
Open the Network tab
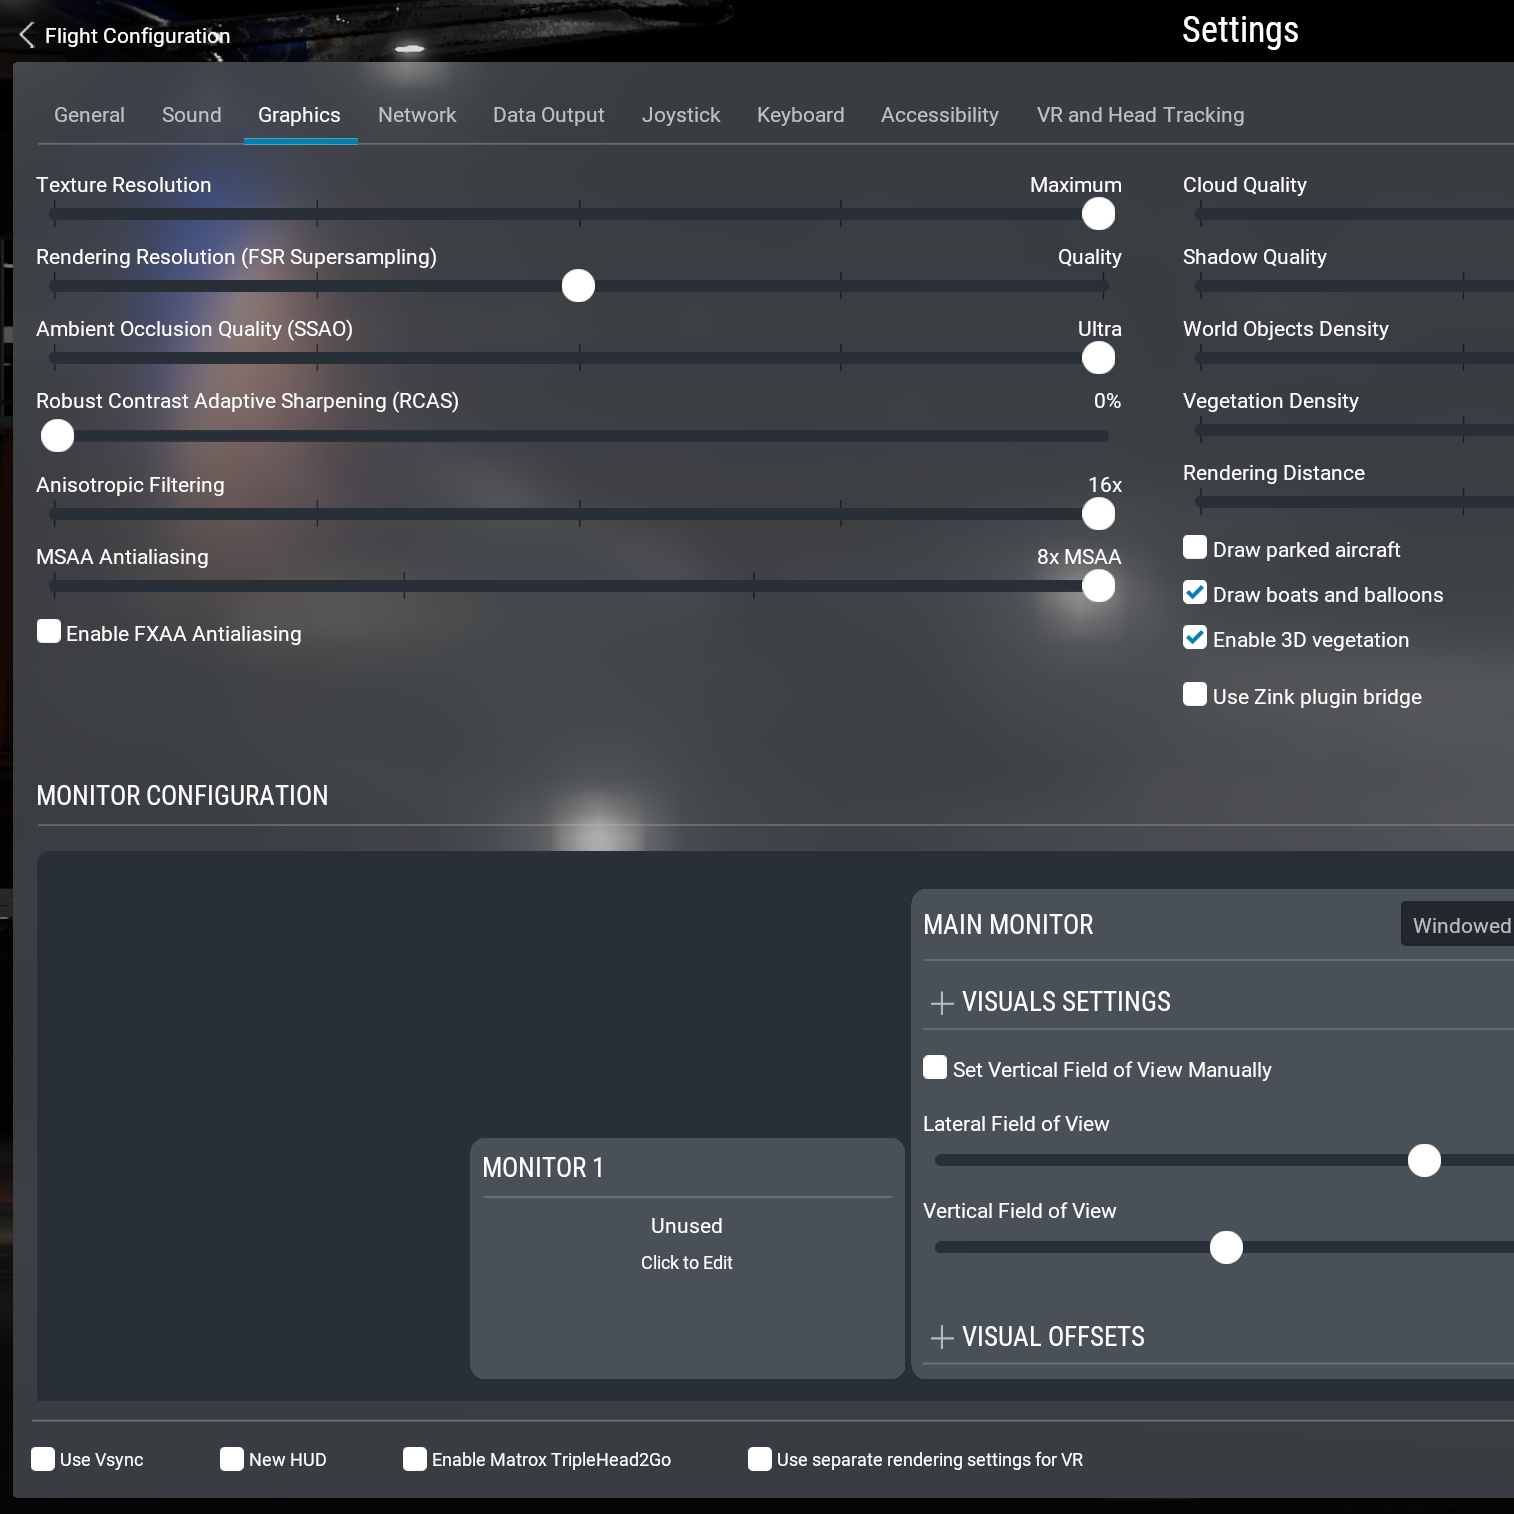coord(417,115)
